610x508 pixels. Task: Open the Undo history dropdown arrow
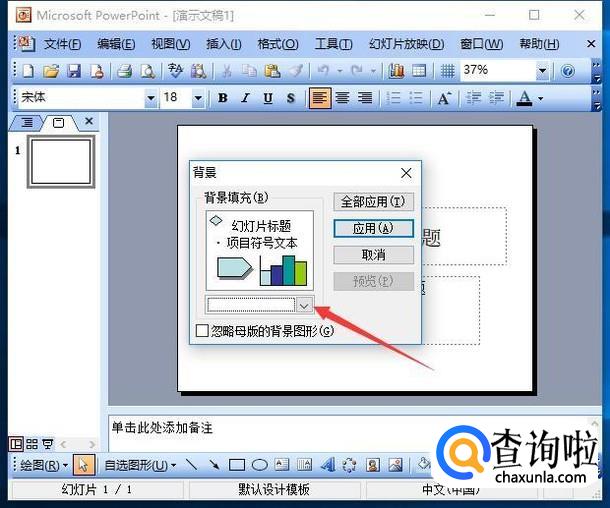point(340,71)
